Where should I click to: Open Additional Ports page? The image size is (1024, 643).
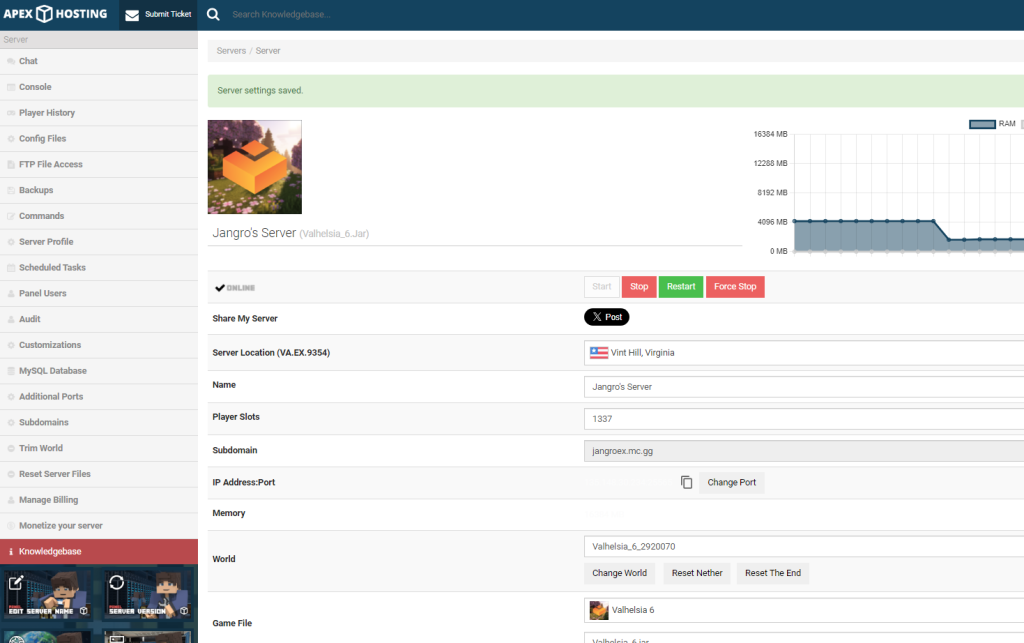point(99,396)
